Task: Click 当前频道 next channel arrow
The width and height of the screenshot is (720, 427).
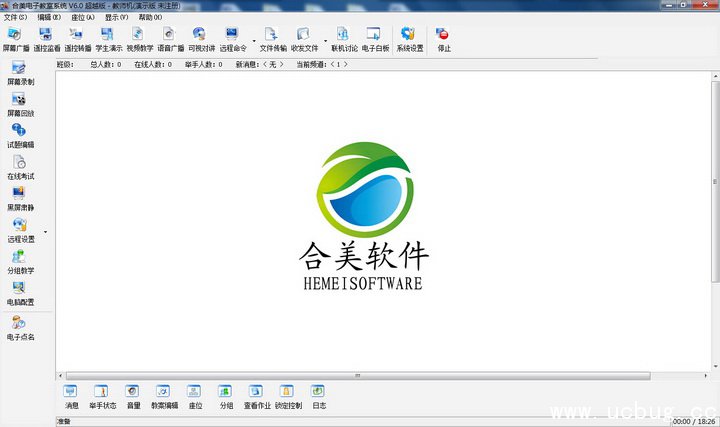Action: 346,65
